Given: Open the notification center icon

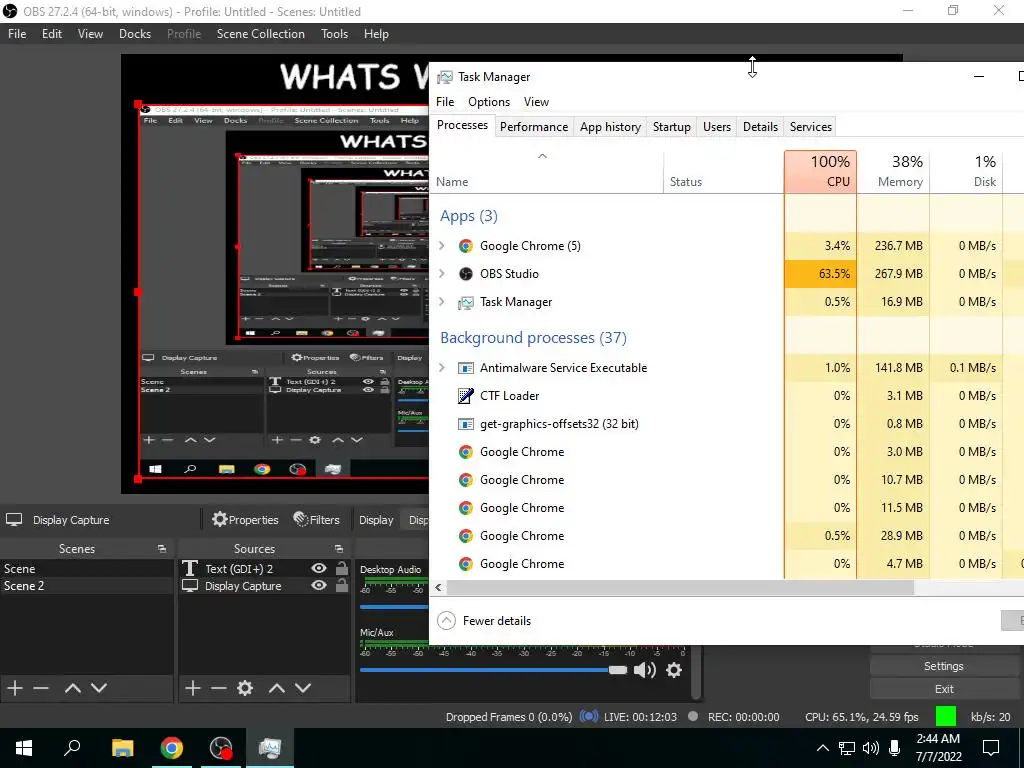Looking at the screenshot, I should point(991,748).
